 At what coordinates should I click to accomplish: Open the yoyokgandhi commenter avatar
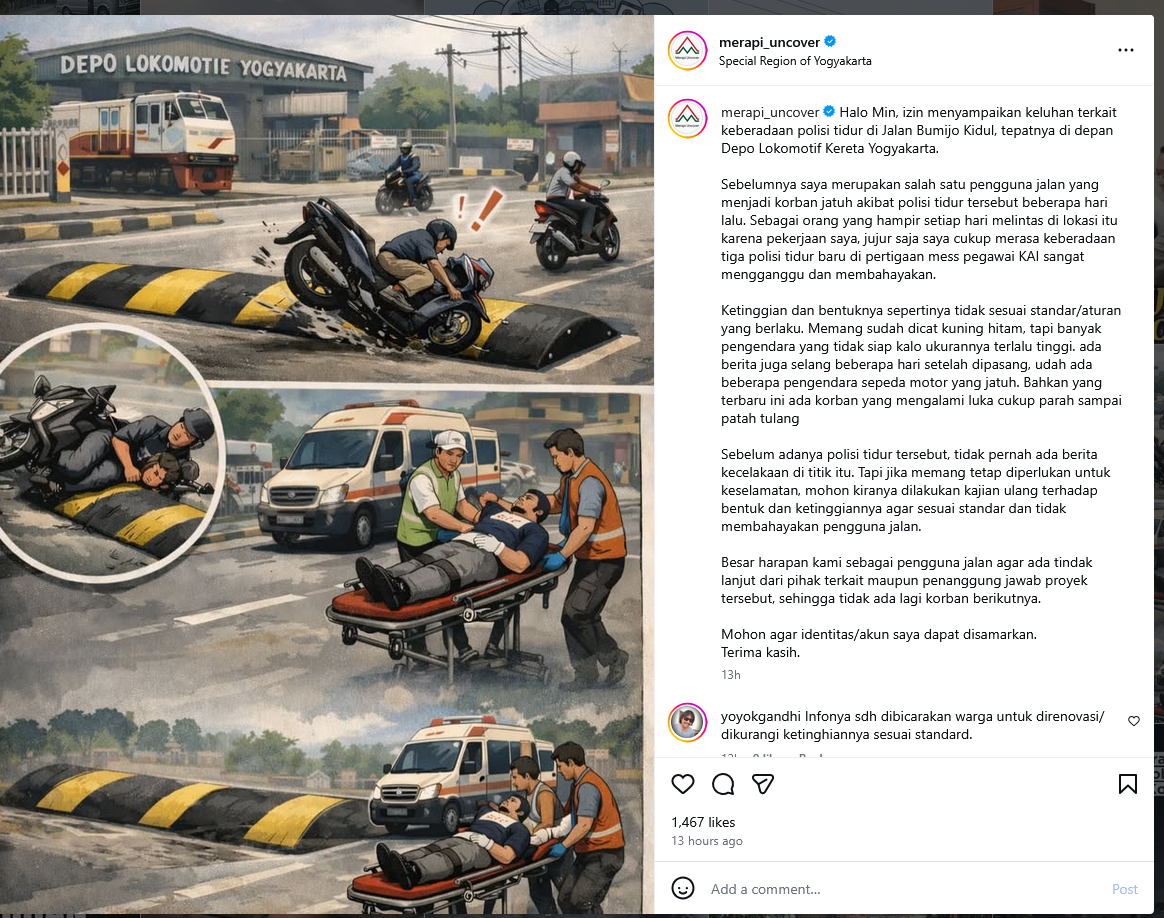[687, 722]
